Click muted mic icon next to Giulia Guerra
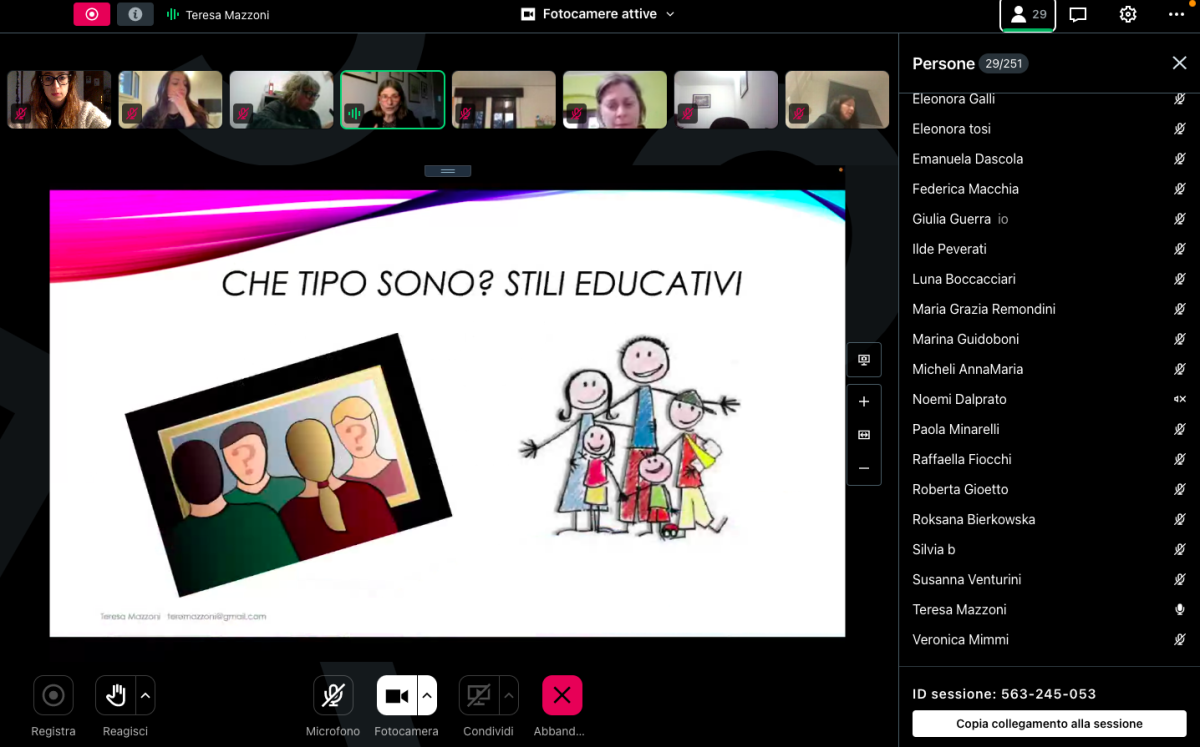The width and height of the screenshot is (1200, 747). click(x=1180, y=219)
